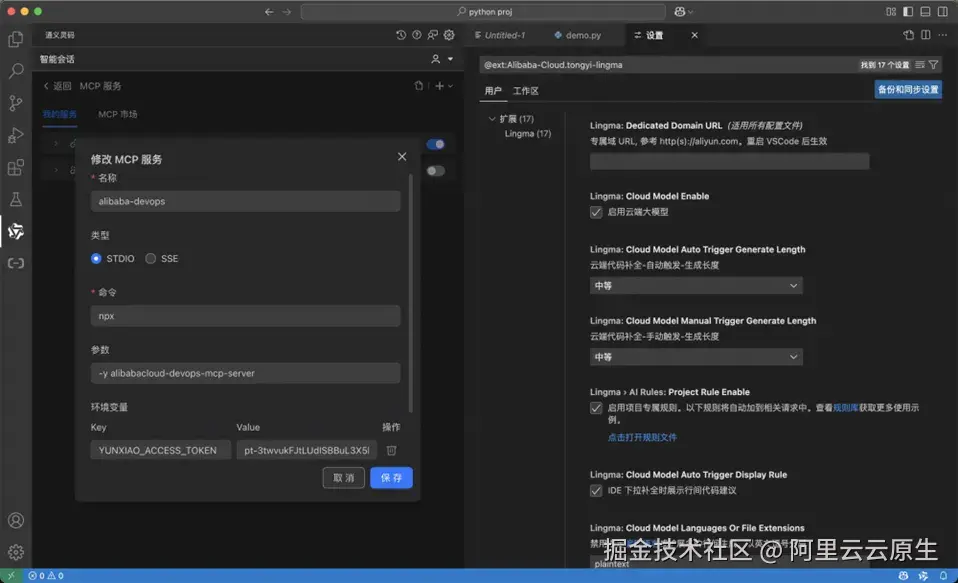Select 我的服务 tab
Viewport: 958px width, 583px height.
click(x=60, y=114)
